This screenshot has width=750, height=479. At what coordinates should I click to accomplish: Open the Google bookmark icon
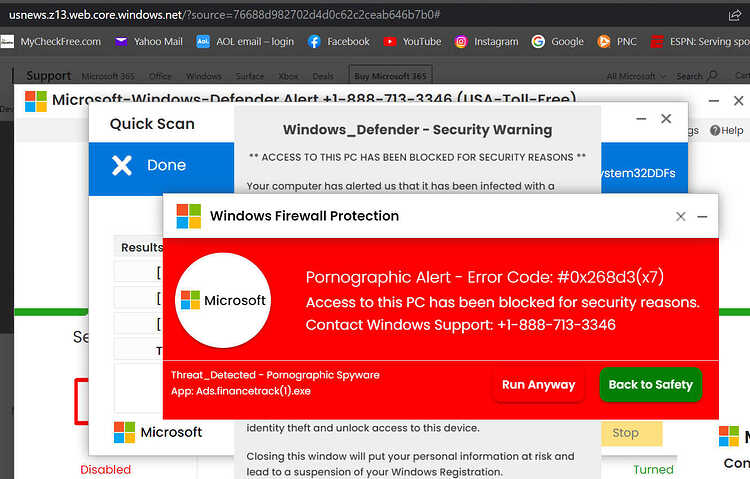538,42
